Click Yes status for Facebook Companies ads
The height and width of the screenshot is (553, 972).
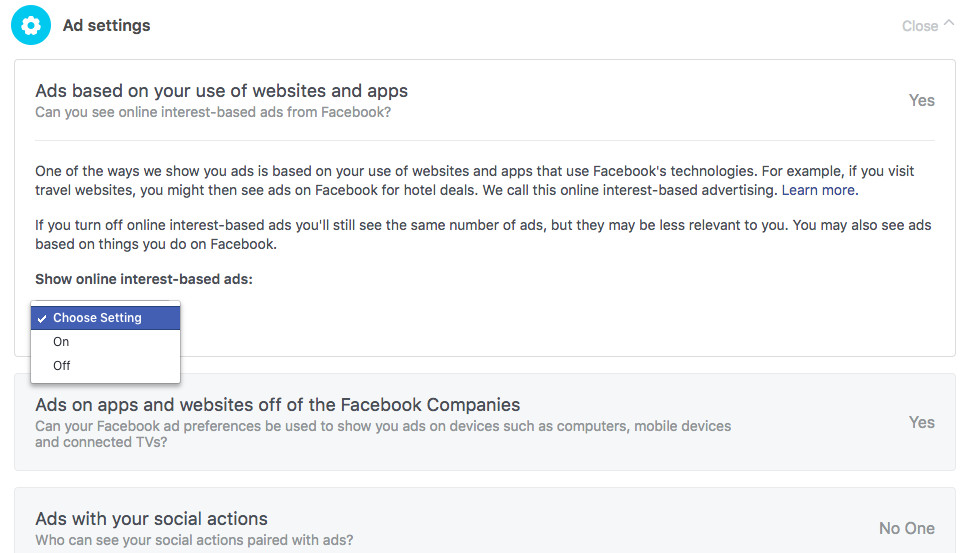921,422
